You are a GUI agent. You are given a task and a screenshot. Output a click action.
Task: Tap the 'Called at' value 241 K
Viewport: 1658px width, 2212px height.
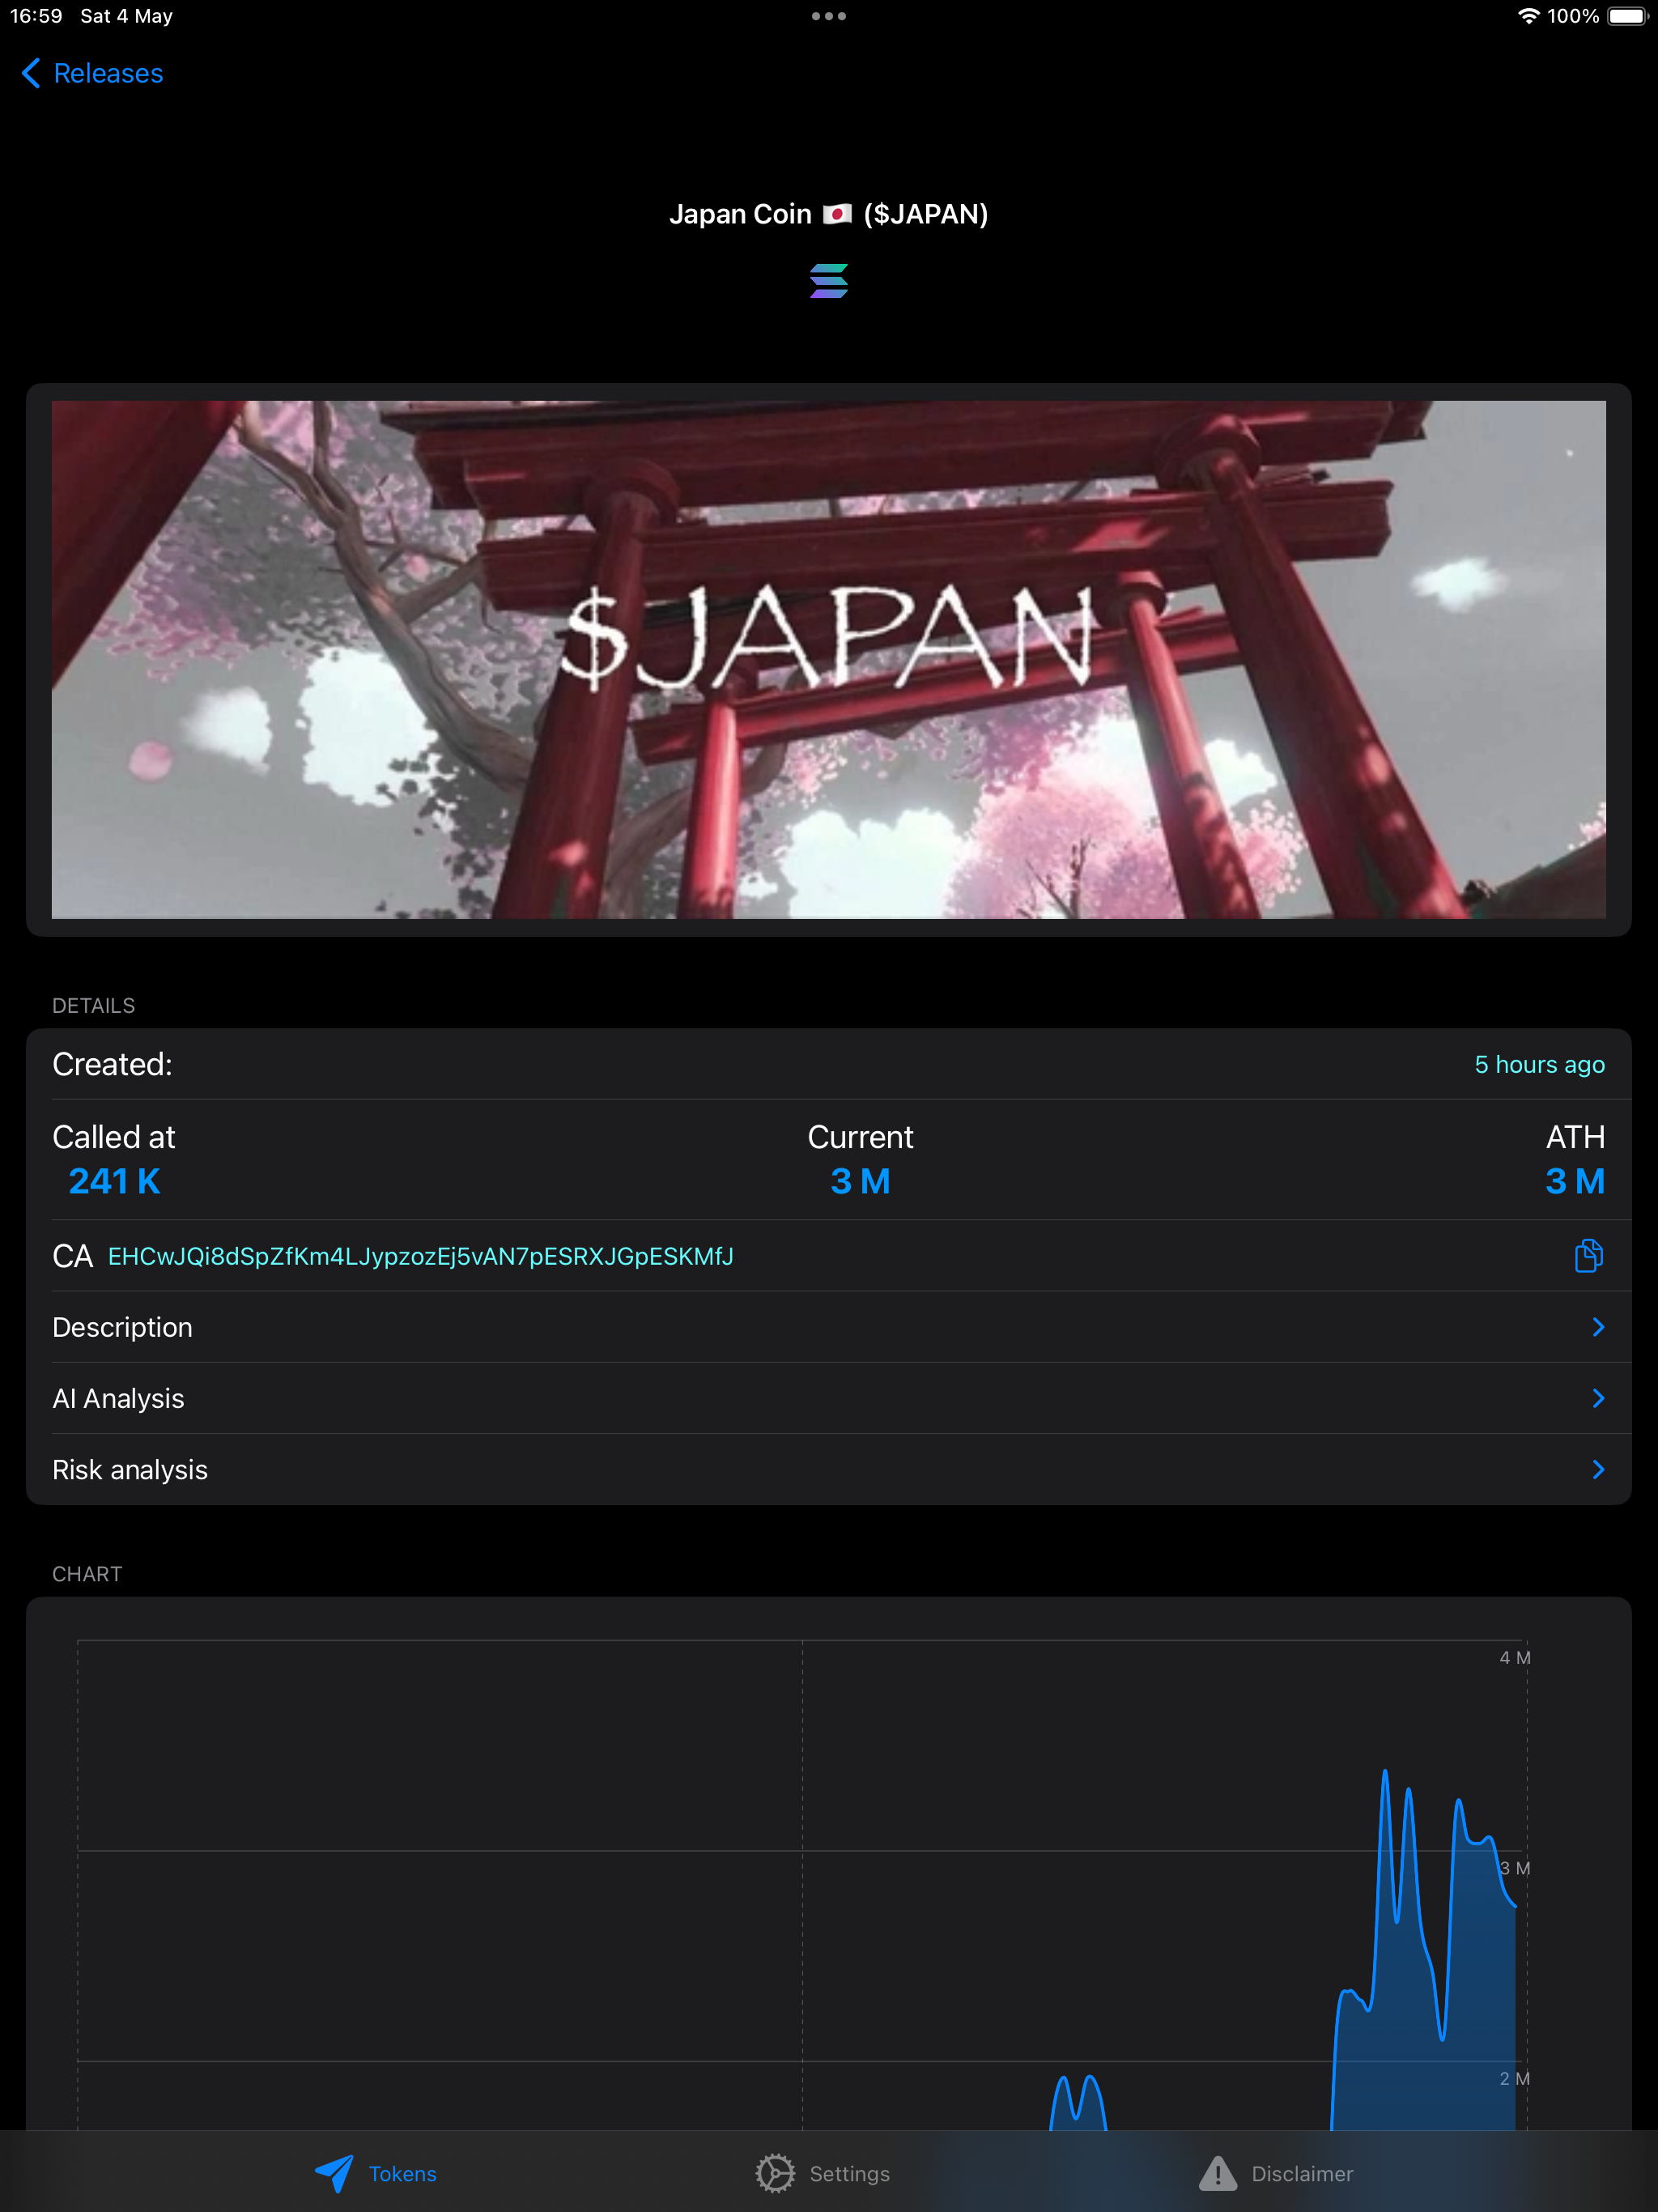pyautogui.click(x=114, y=1181)
